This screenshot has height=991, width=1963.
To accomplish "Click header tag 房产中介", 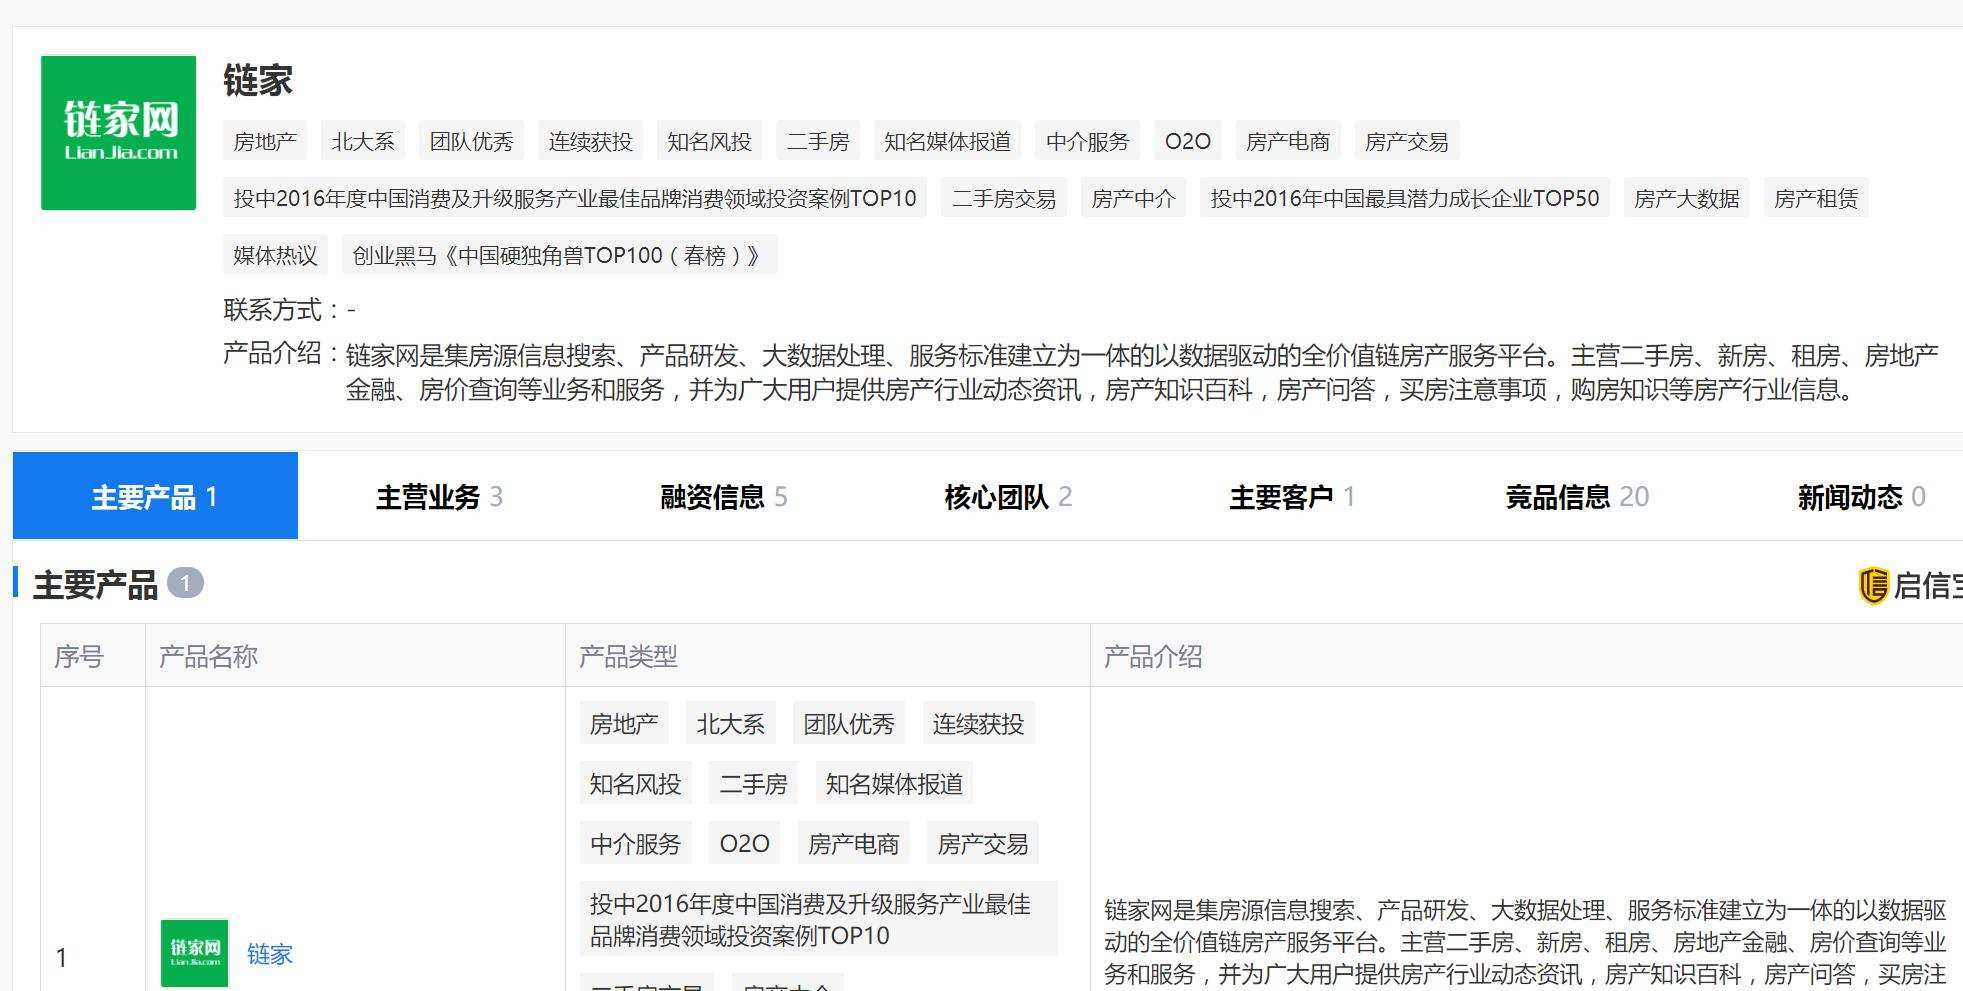I will click(1133, 198).
